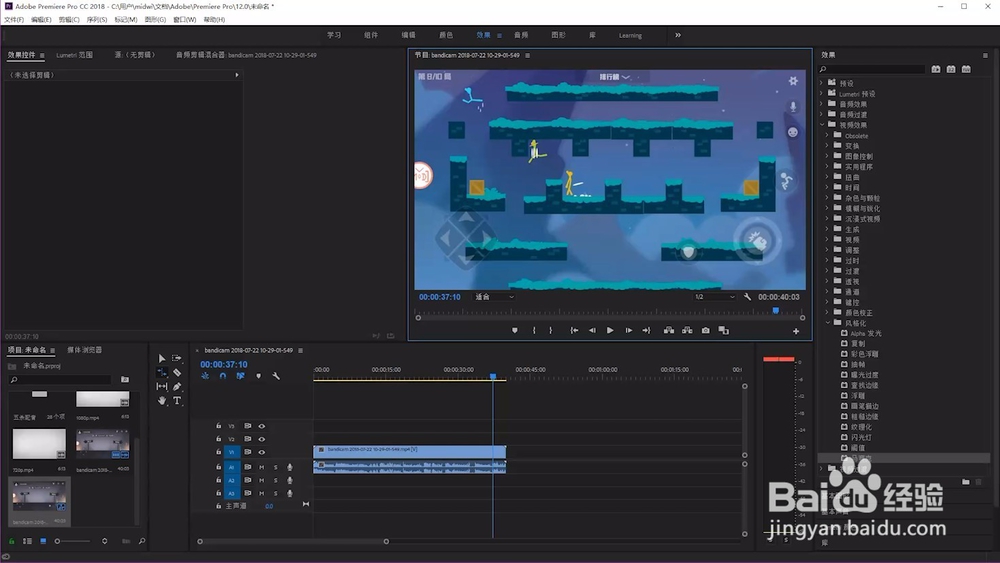Viewport: 1000px width, 563px height.
Task: Select the Track Select Forward tool
Action: [177, 358]
